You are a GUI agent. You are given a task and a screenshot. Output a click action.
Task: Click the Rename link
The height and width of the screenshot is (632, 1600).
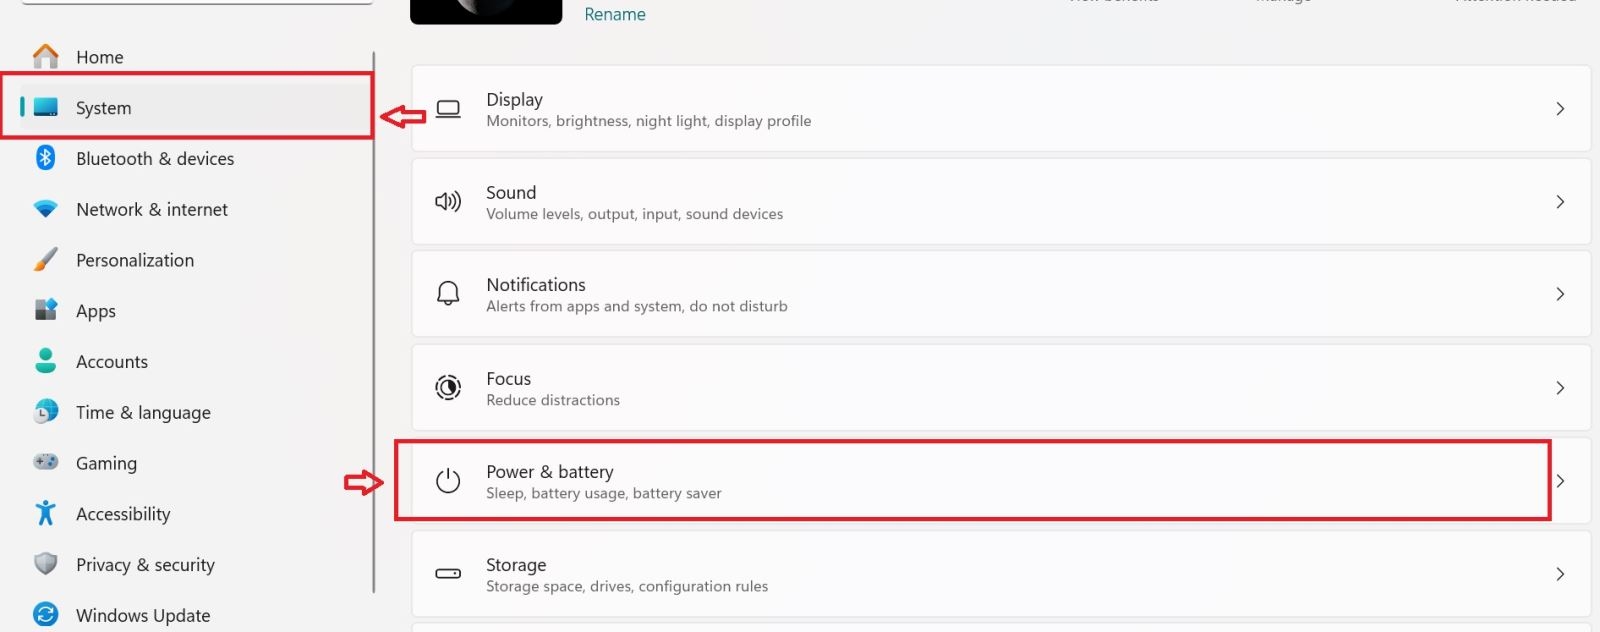615,14
